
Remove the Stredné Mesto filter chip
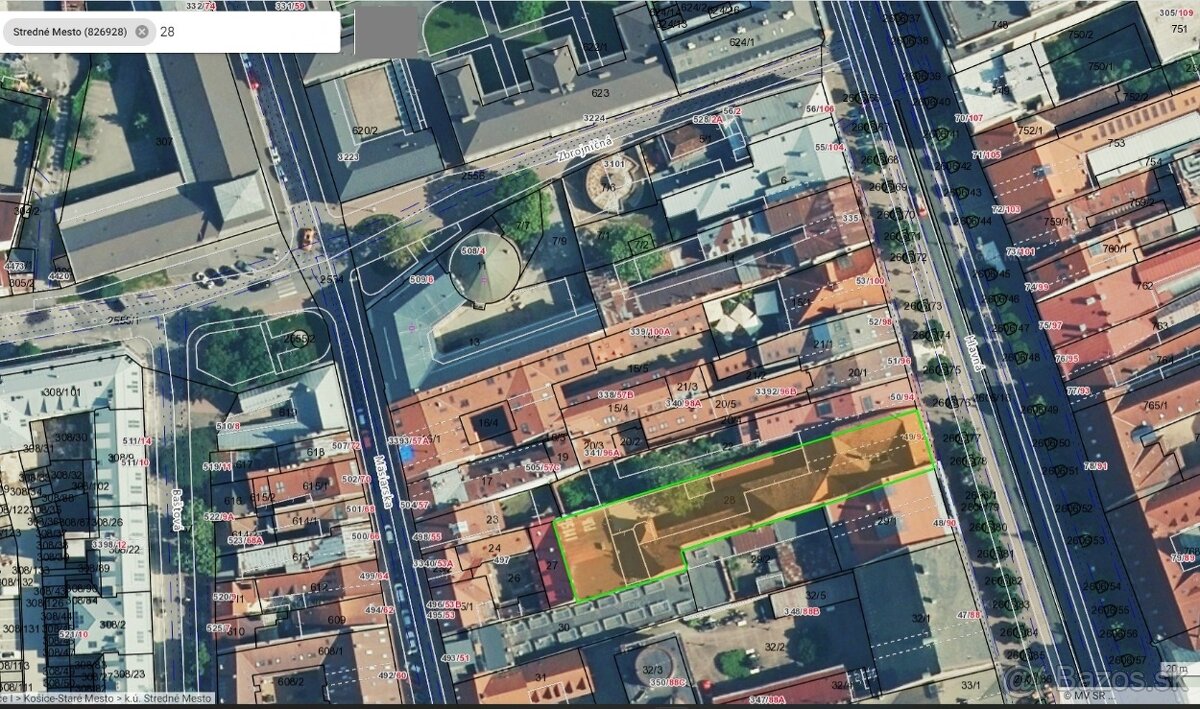coord(142,32)
